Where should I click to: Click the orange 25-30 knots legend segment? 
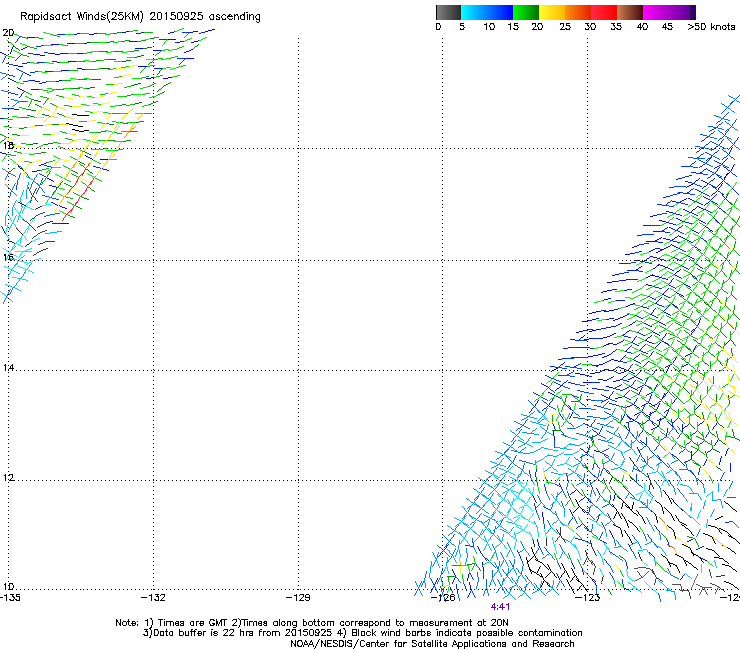578,12
